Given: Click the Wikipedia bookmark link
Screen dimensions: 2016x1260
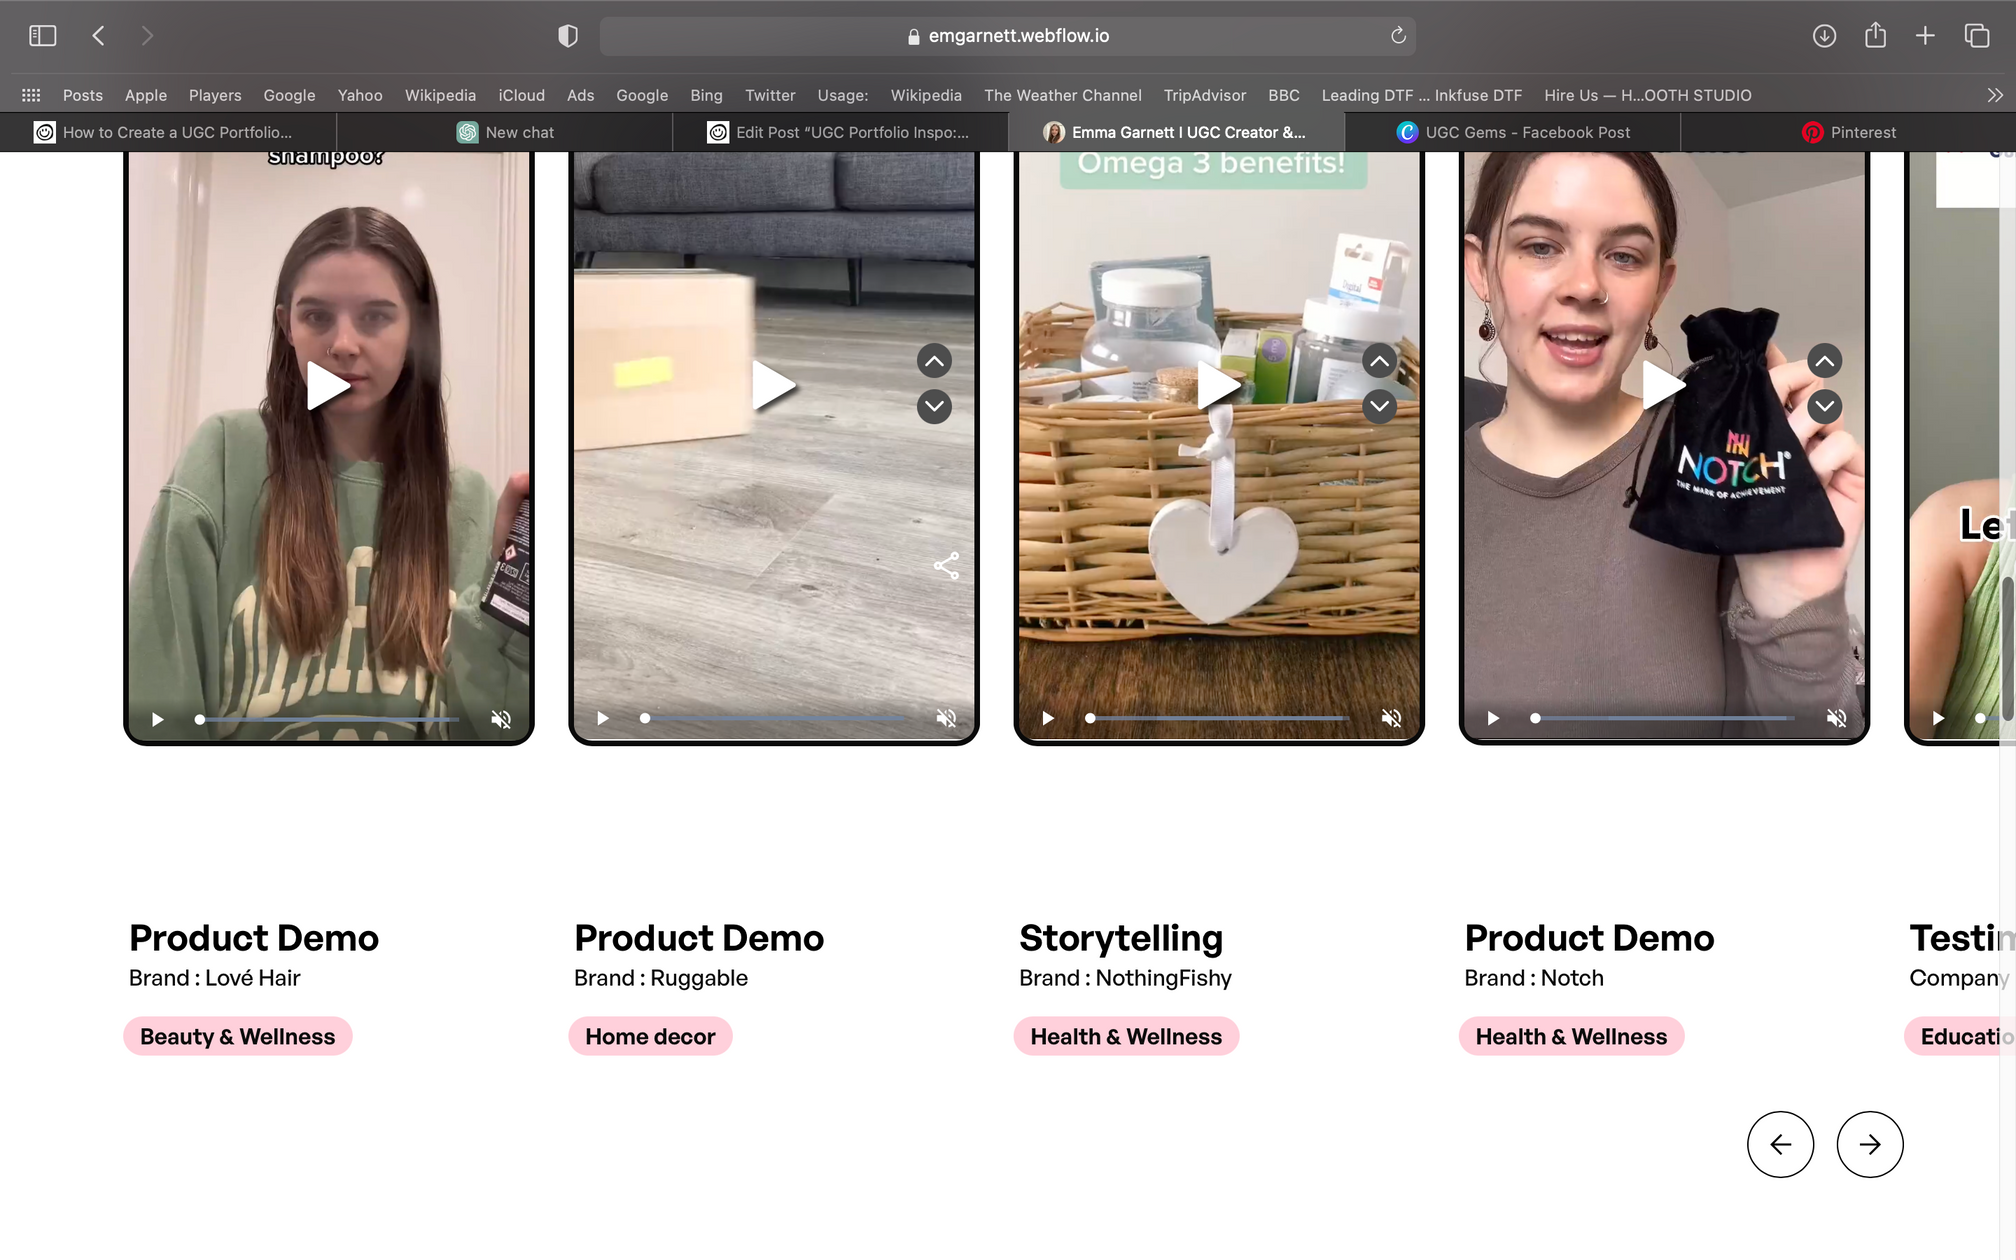Looking at the screenshot, I should (440, 95).
